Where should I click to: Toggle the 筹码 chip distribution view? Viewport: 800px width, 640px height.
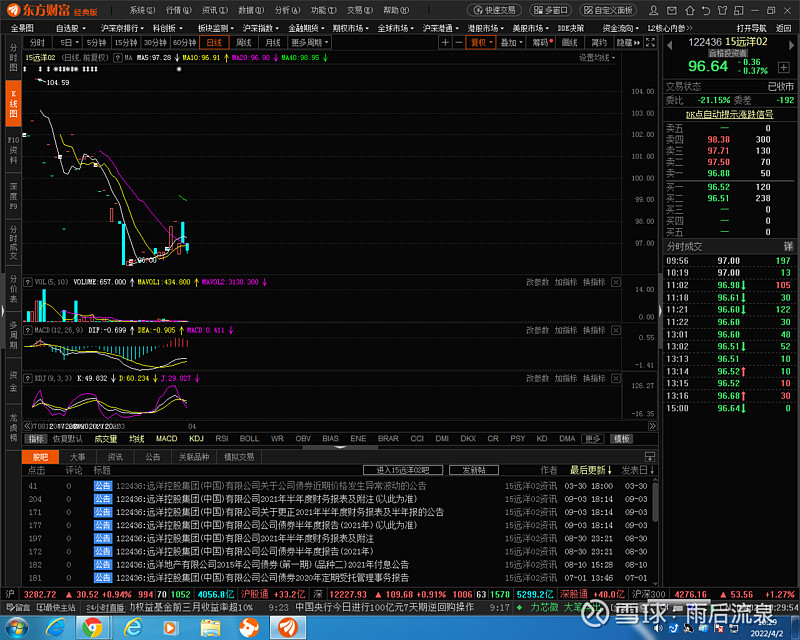tap(542, 42)
